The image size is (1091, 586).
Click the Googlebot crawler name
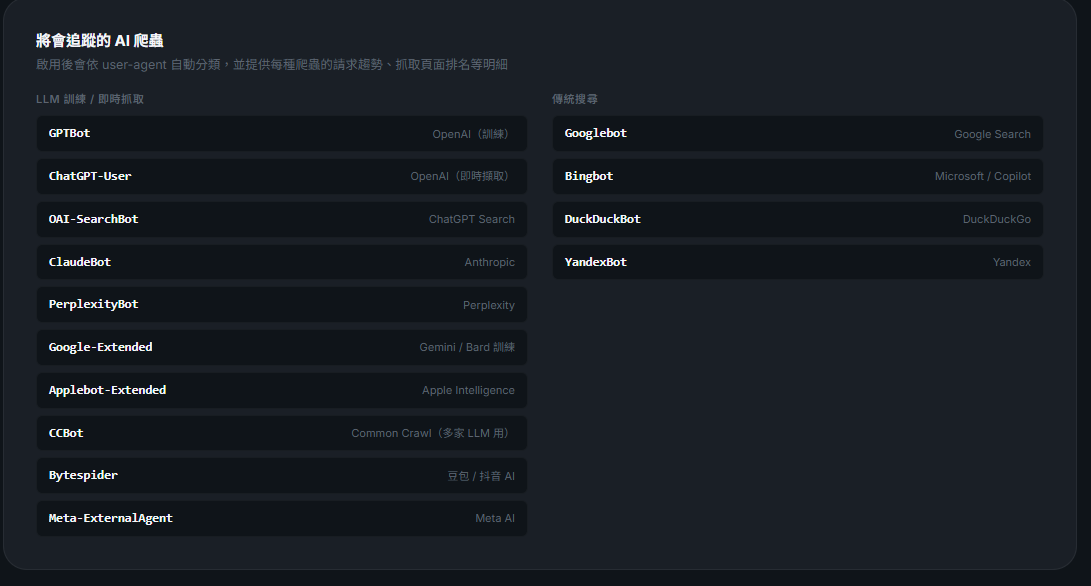tap(596, 133)
